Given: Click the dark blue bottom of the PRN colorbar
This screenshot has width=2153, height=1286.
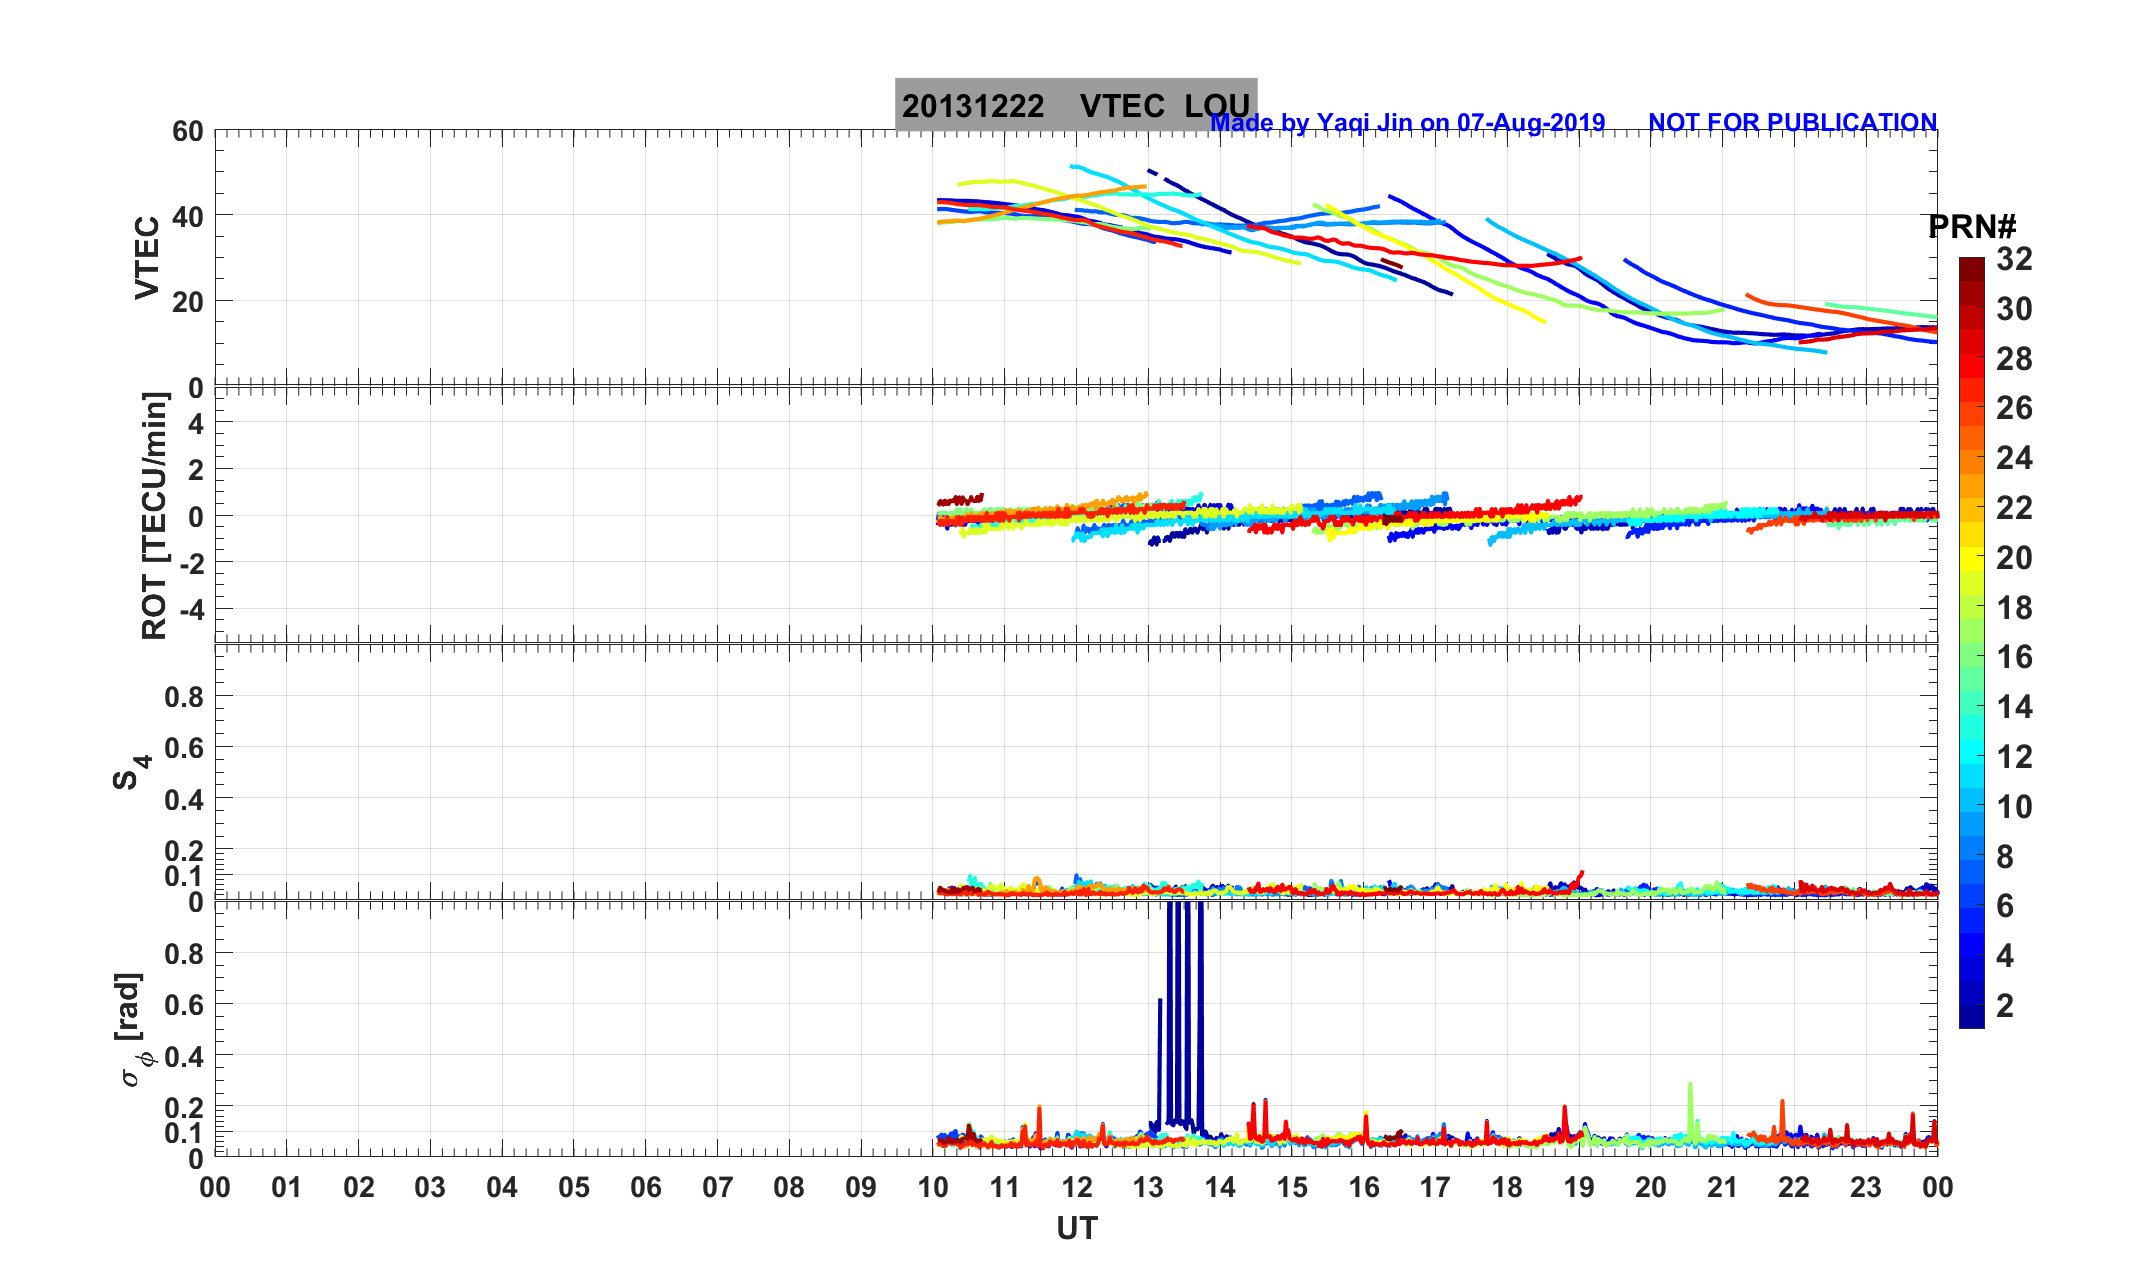Looking at the screenshot, I should (1971, 1015).
